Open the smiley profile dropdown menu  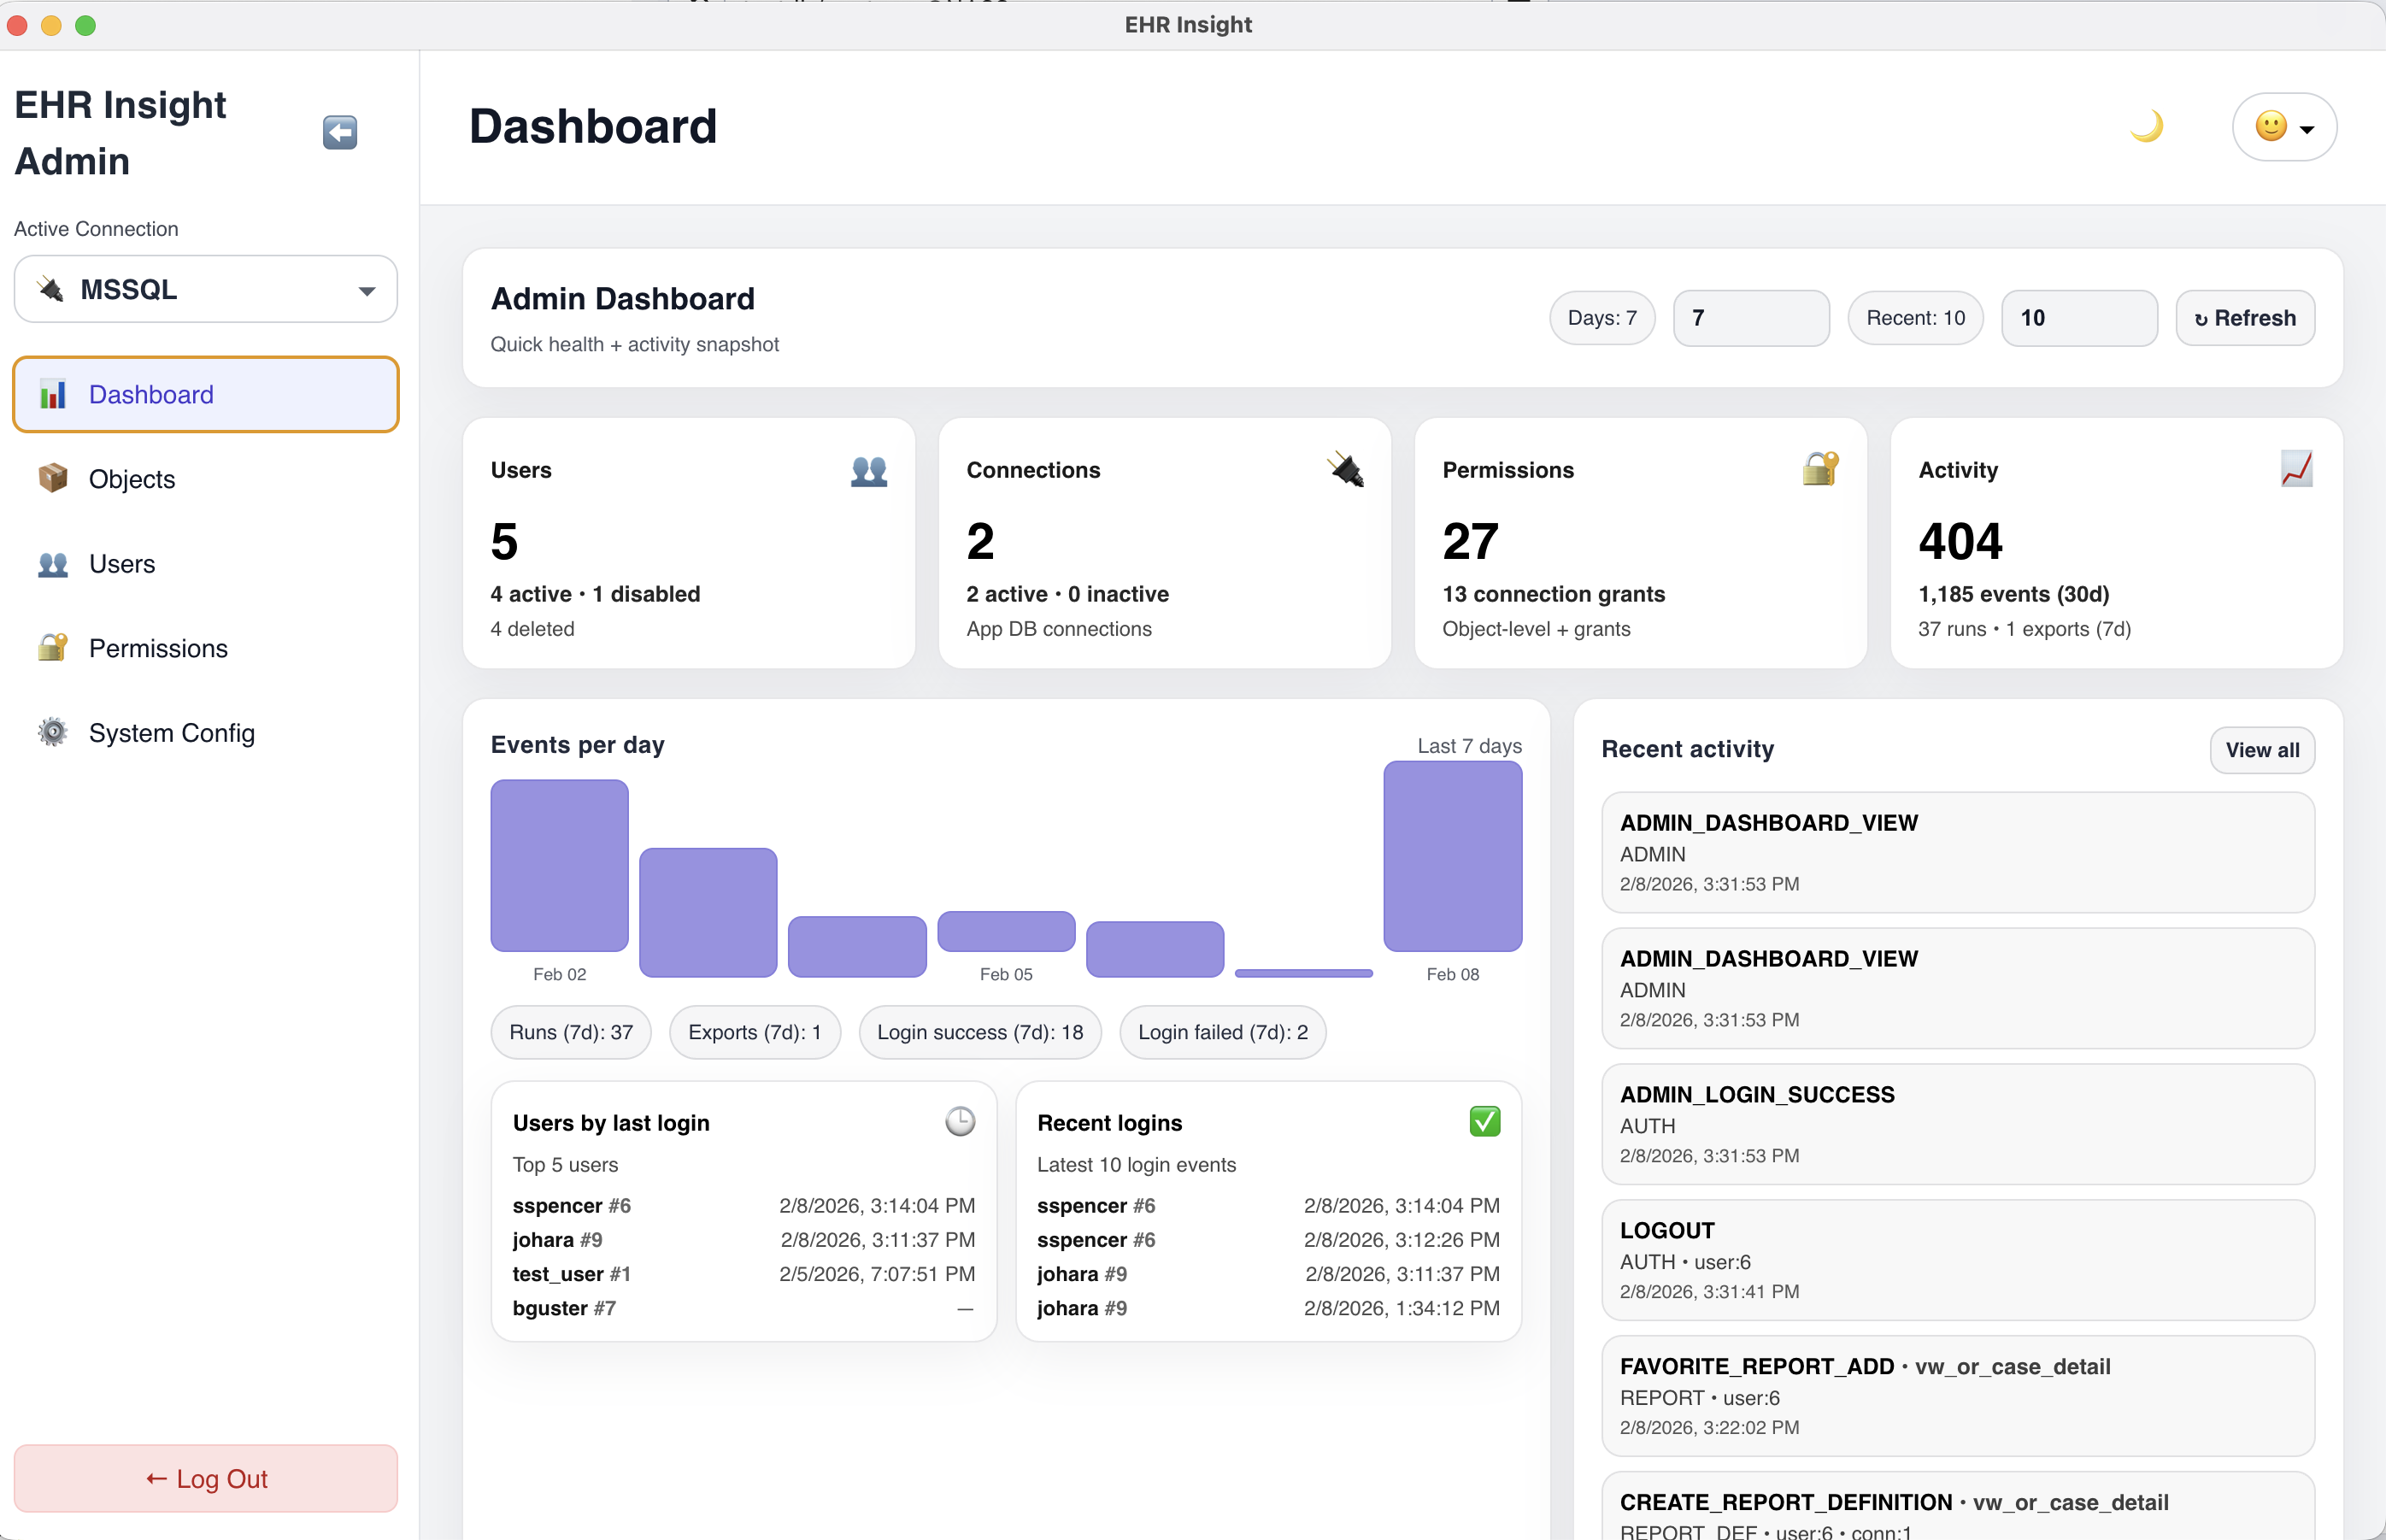tap(2286, 126)
